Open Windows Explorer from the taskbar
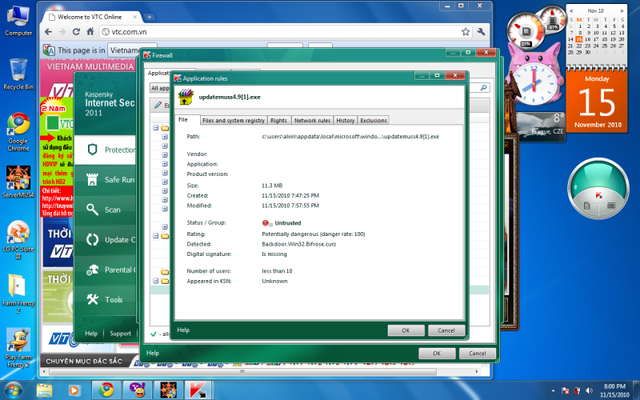 [44, 390]
